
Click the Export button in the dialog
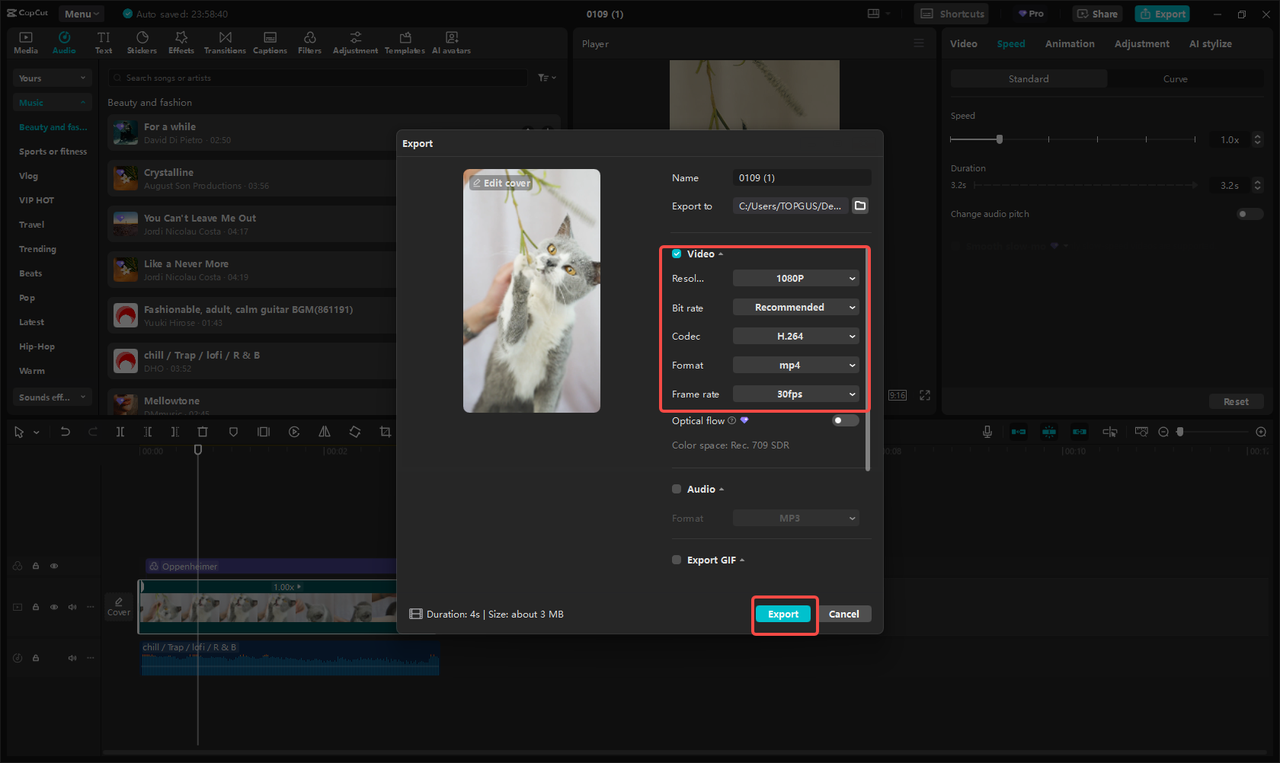(784, 613)
